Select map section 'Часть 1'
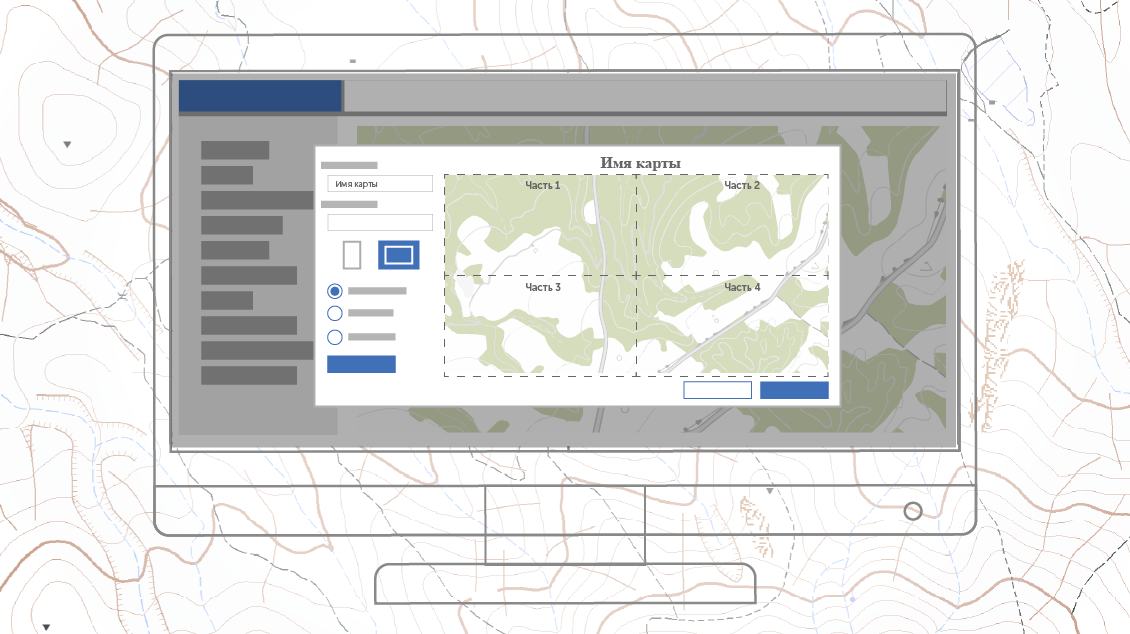The height and width of the screenshot is (634, 1130). (x=540, y=226)
